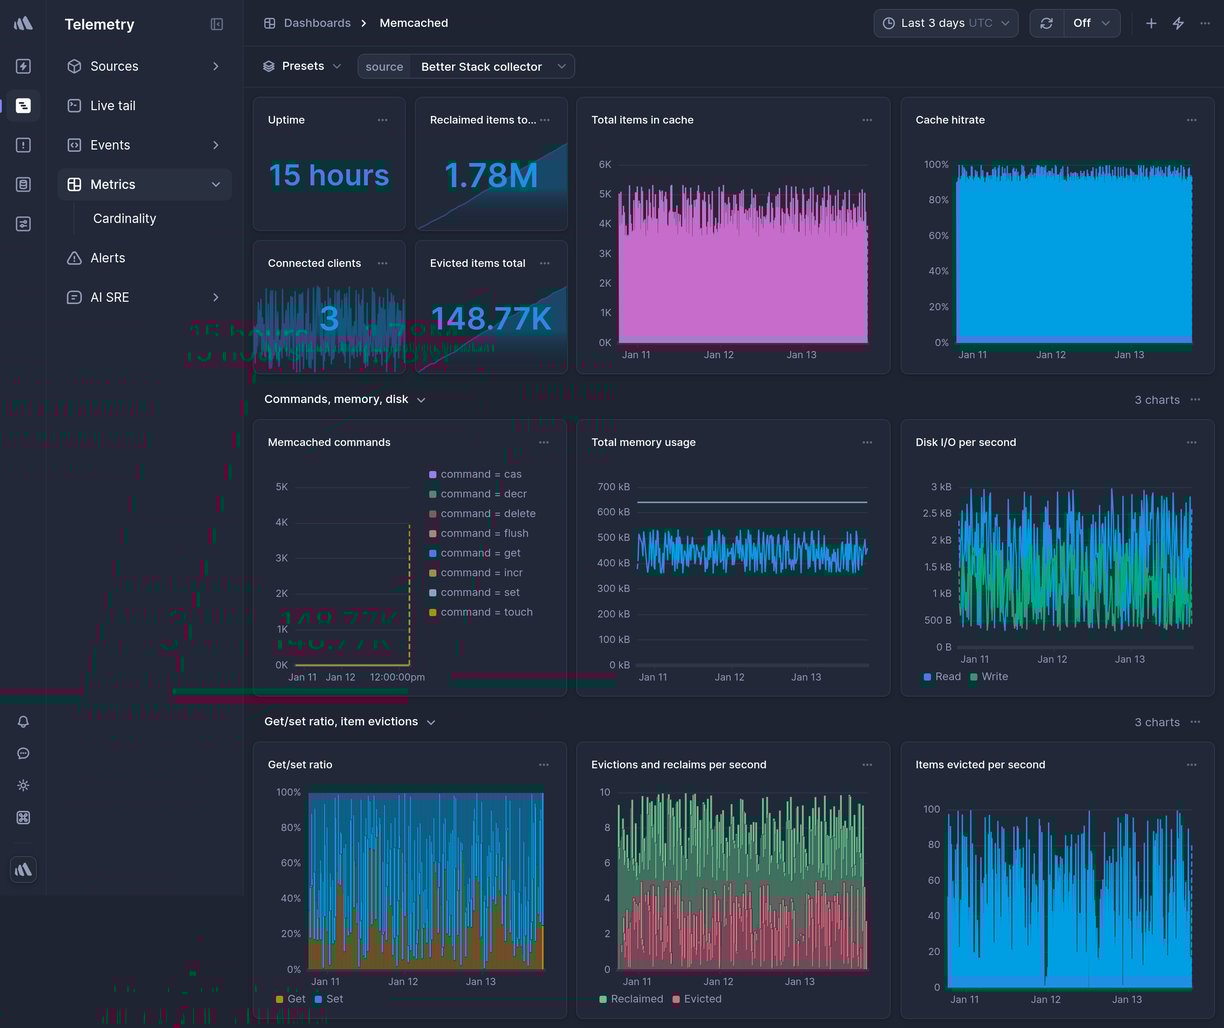Collapse the Commands, memory, disk section
The width and height of the screenshot is (1224, 1028).
pos(421,399)
